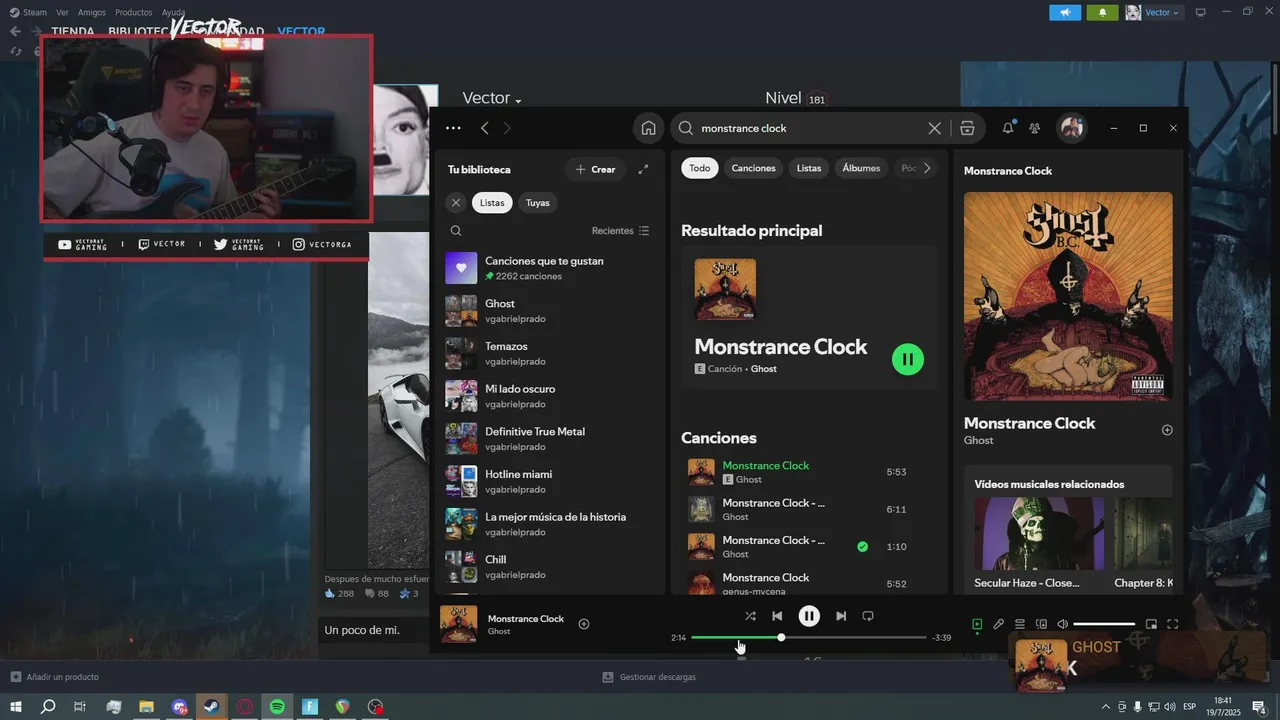Open Definitive True Metal playlist
The height and width of the screenshot is (720, 1280).
(x=548, y=439)
